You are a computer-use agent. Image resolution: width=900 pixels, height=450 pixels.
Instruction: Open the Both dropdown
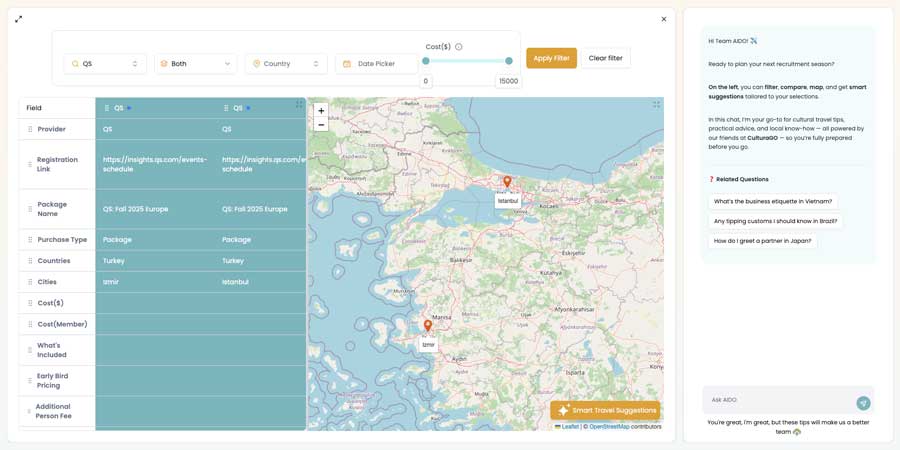[x=195, y=64]
